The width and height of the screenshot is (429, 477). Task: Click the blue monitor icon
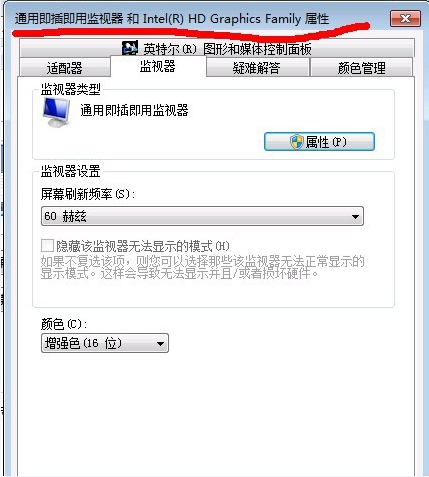[56, 112]
